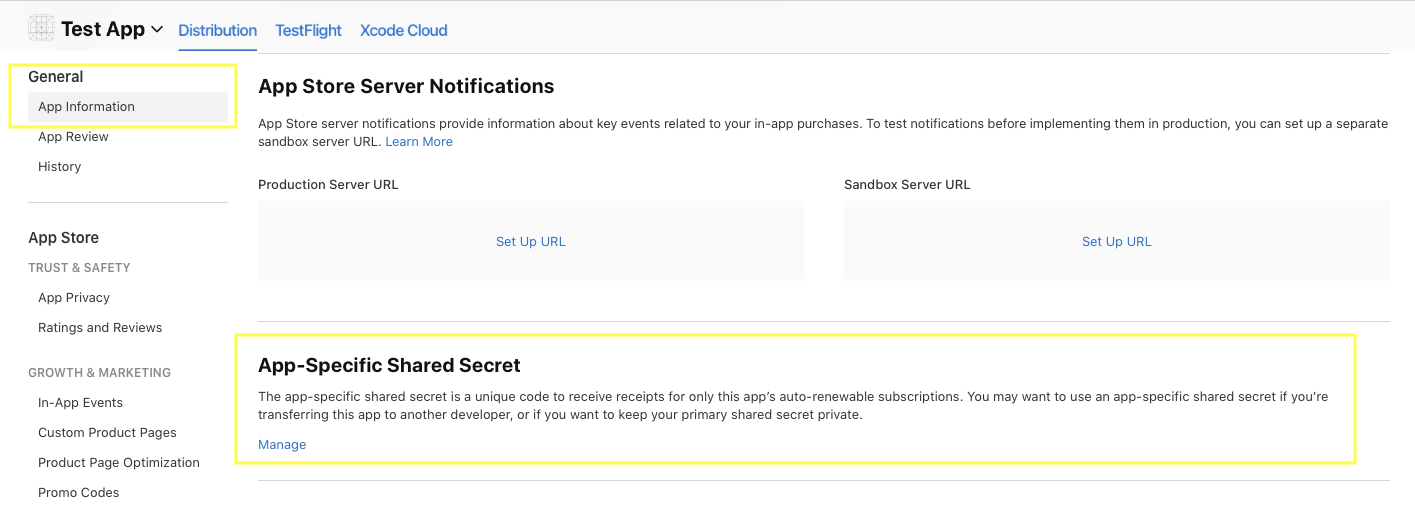
Task: Click the App-Specific Shared Secret heading
Action: [x=389, y=365]
